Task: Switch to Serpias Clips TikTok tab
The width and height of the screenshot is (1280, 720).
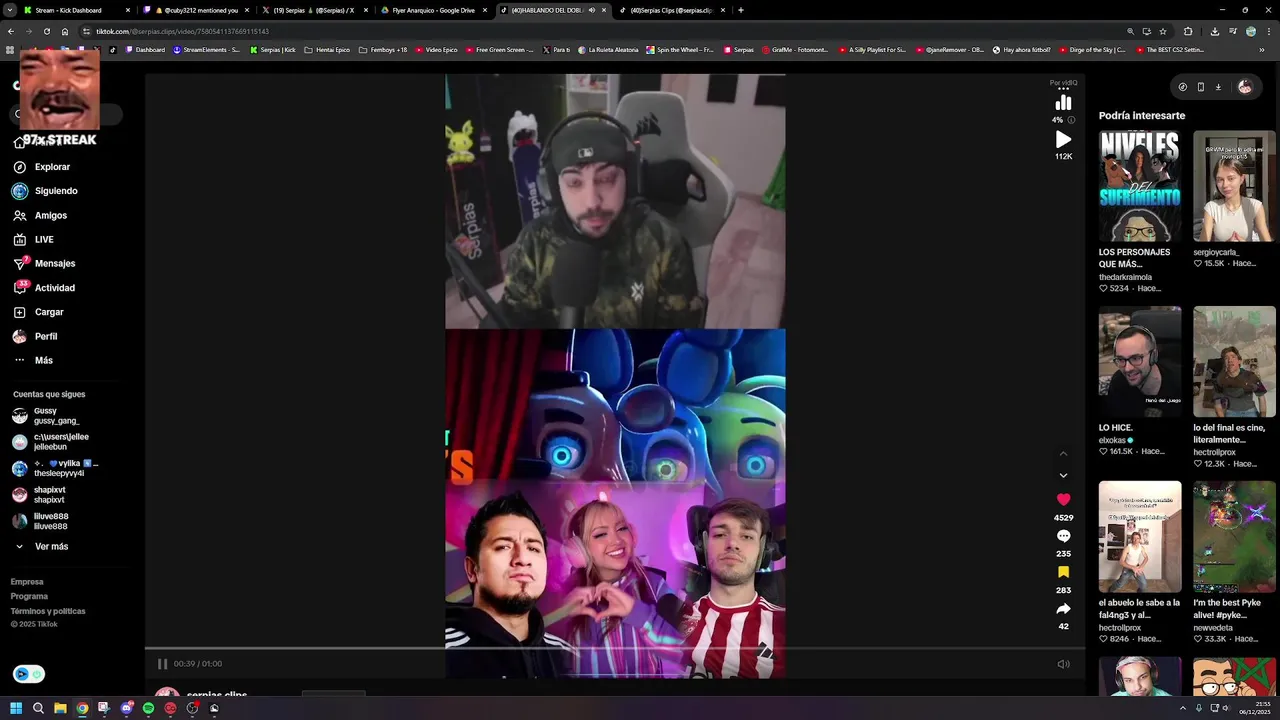Action: coord(670,10)
